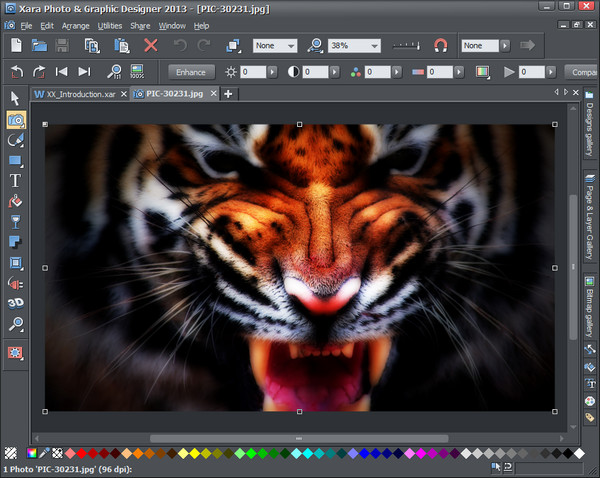The image size is (600, 478).
Task: Paste from clipboard icon
Action: pyautogui.click(x=122, y=46)
